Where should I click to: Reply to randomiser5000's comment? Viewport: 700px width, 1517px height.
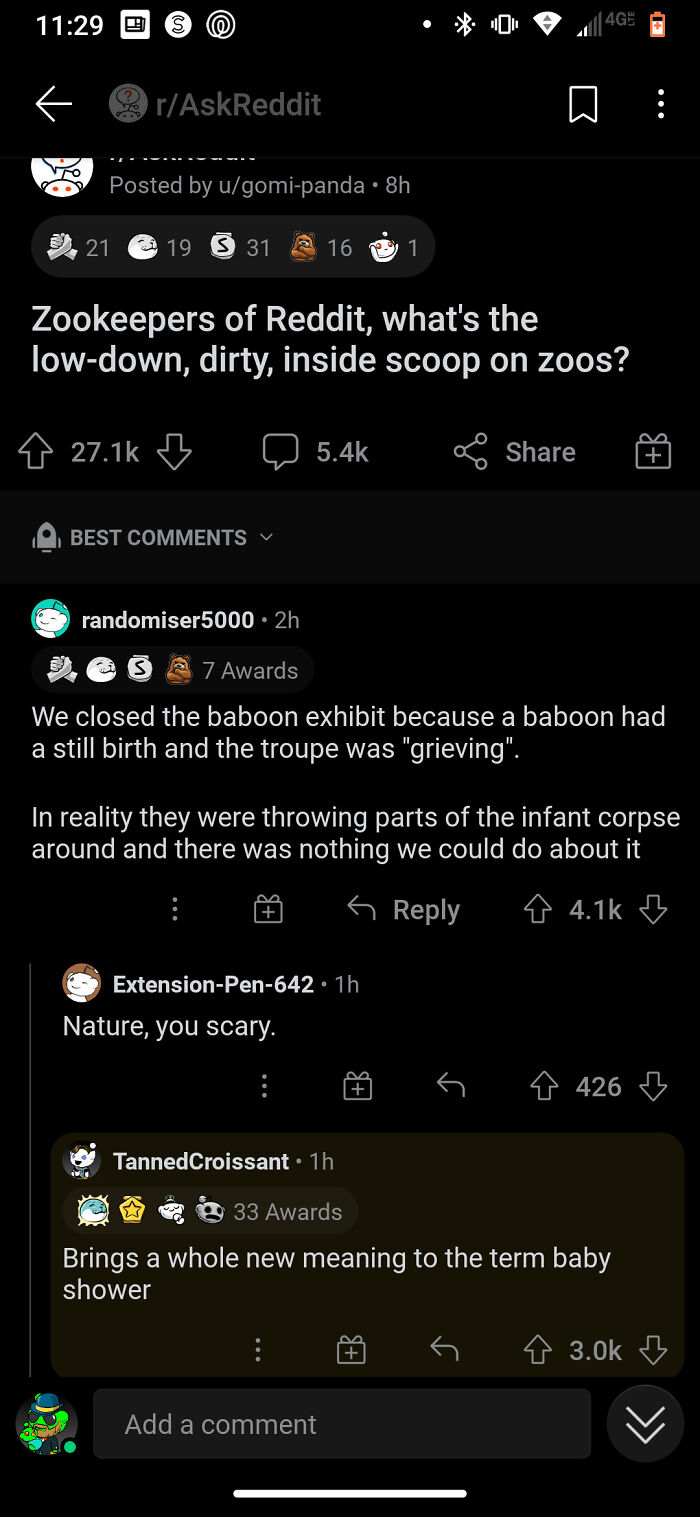pos(403,909)
